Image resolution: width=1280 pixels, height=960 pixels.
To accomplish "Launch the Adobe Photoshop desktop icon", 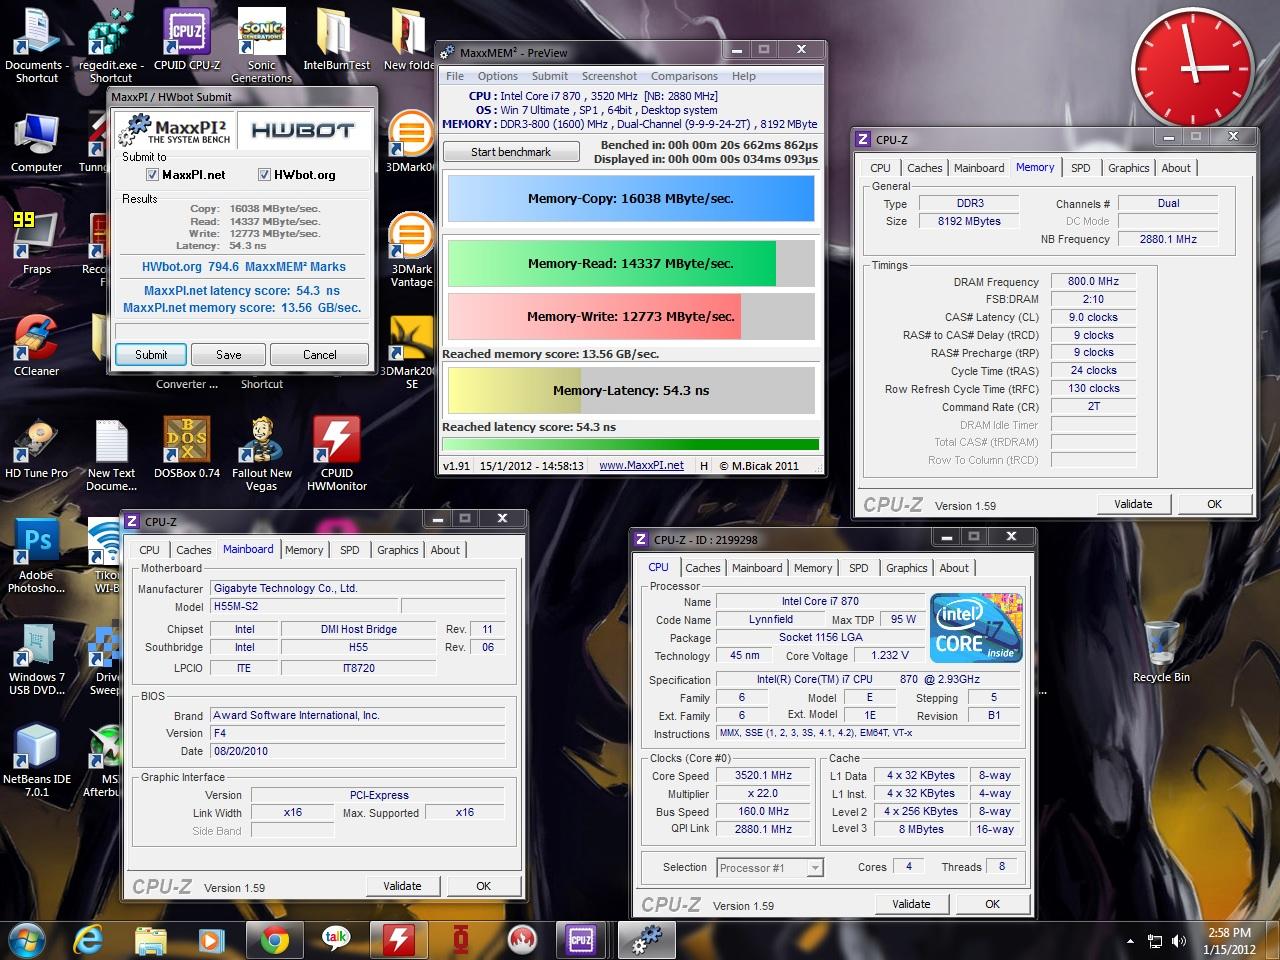I will [x=37, y=556].
